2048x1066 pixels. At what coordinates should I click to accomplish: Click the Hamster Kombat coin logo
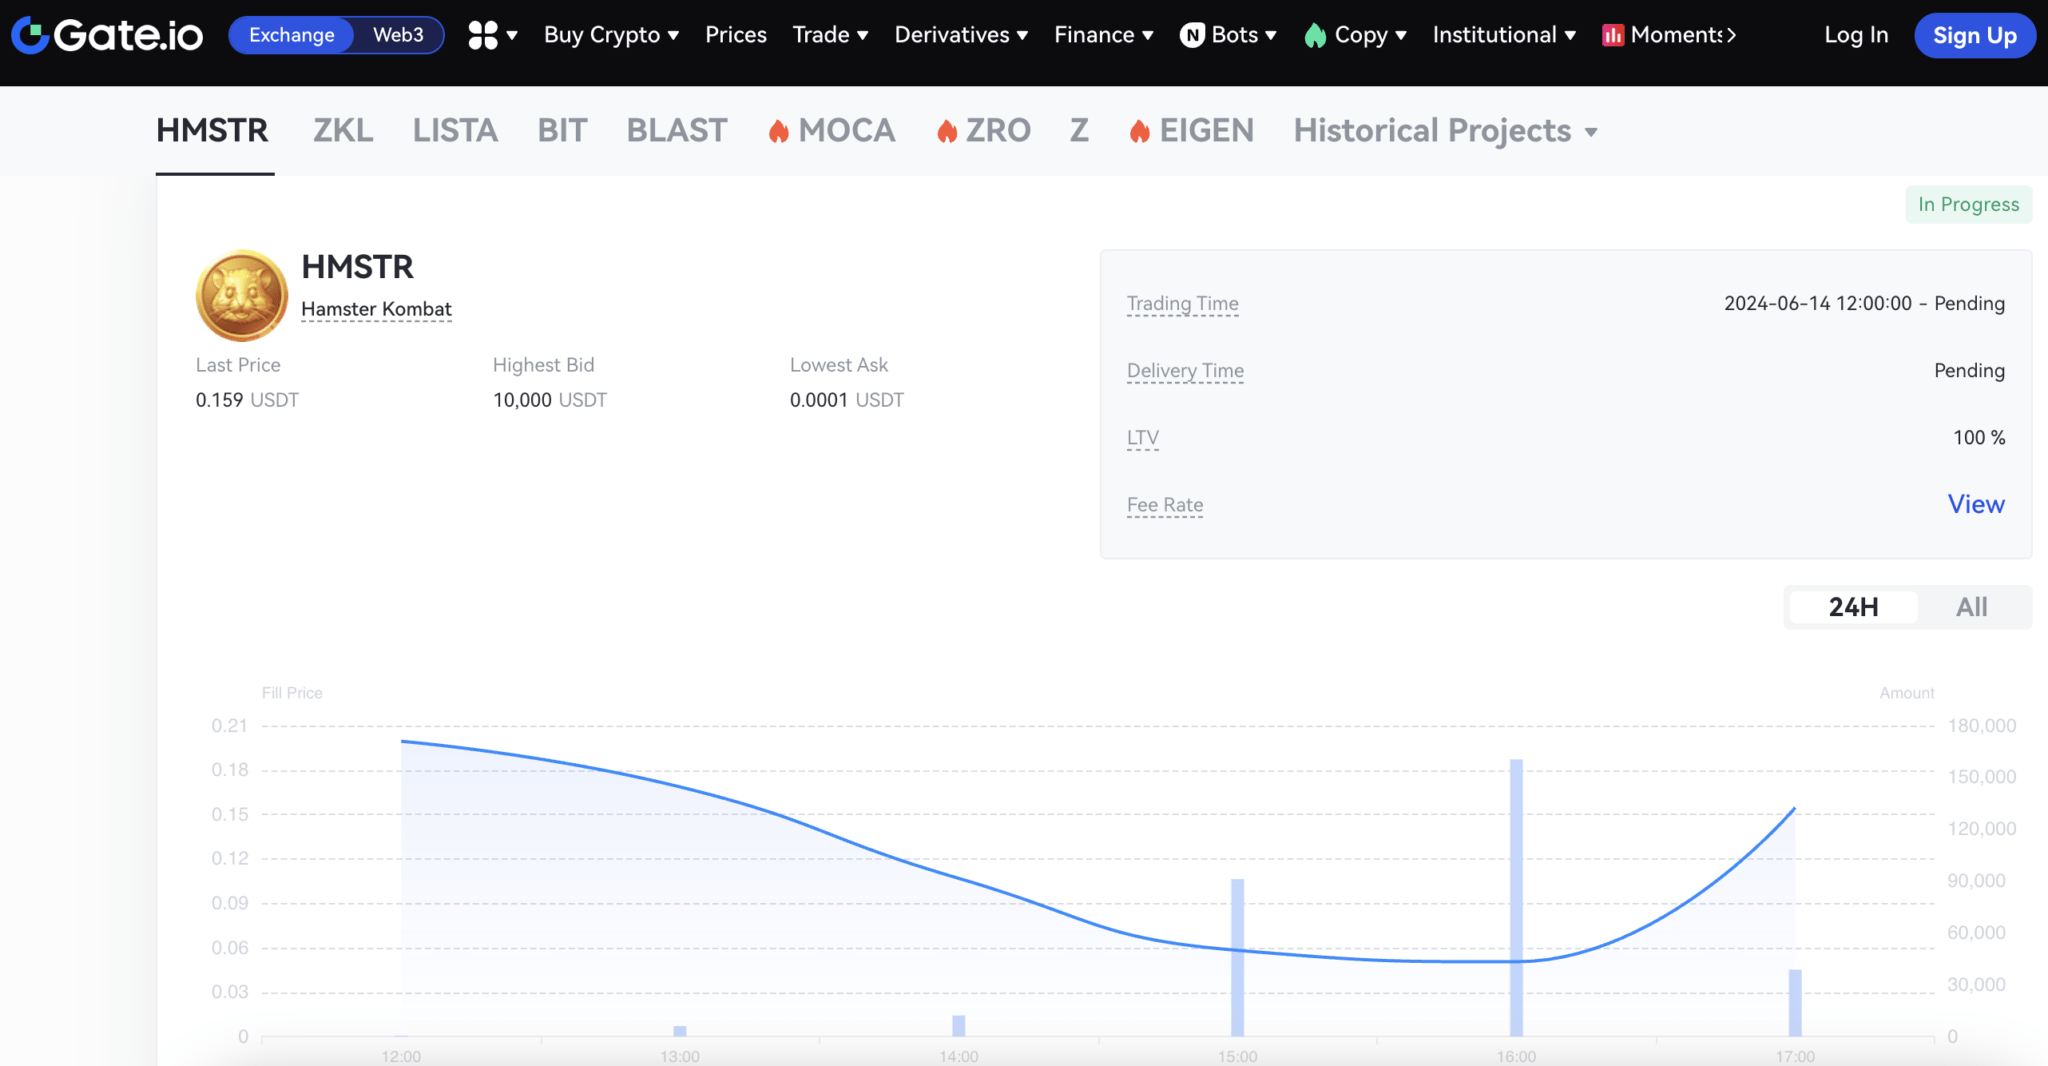coord(242,295)
